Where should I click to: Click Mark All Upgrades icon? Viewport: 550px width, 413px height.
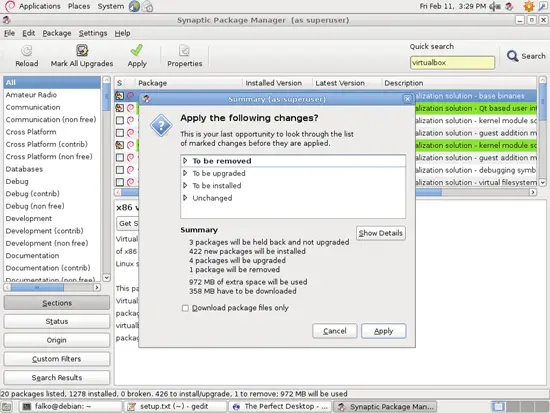pyautogui.click(x=82, y=51)
